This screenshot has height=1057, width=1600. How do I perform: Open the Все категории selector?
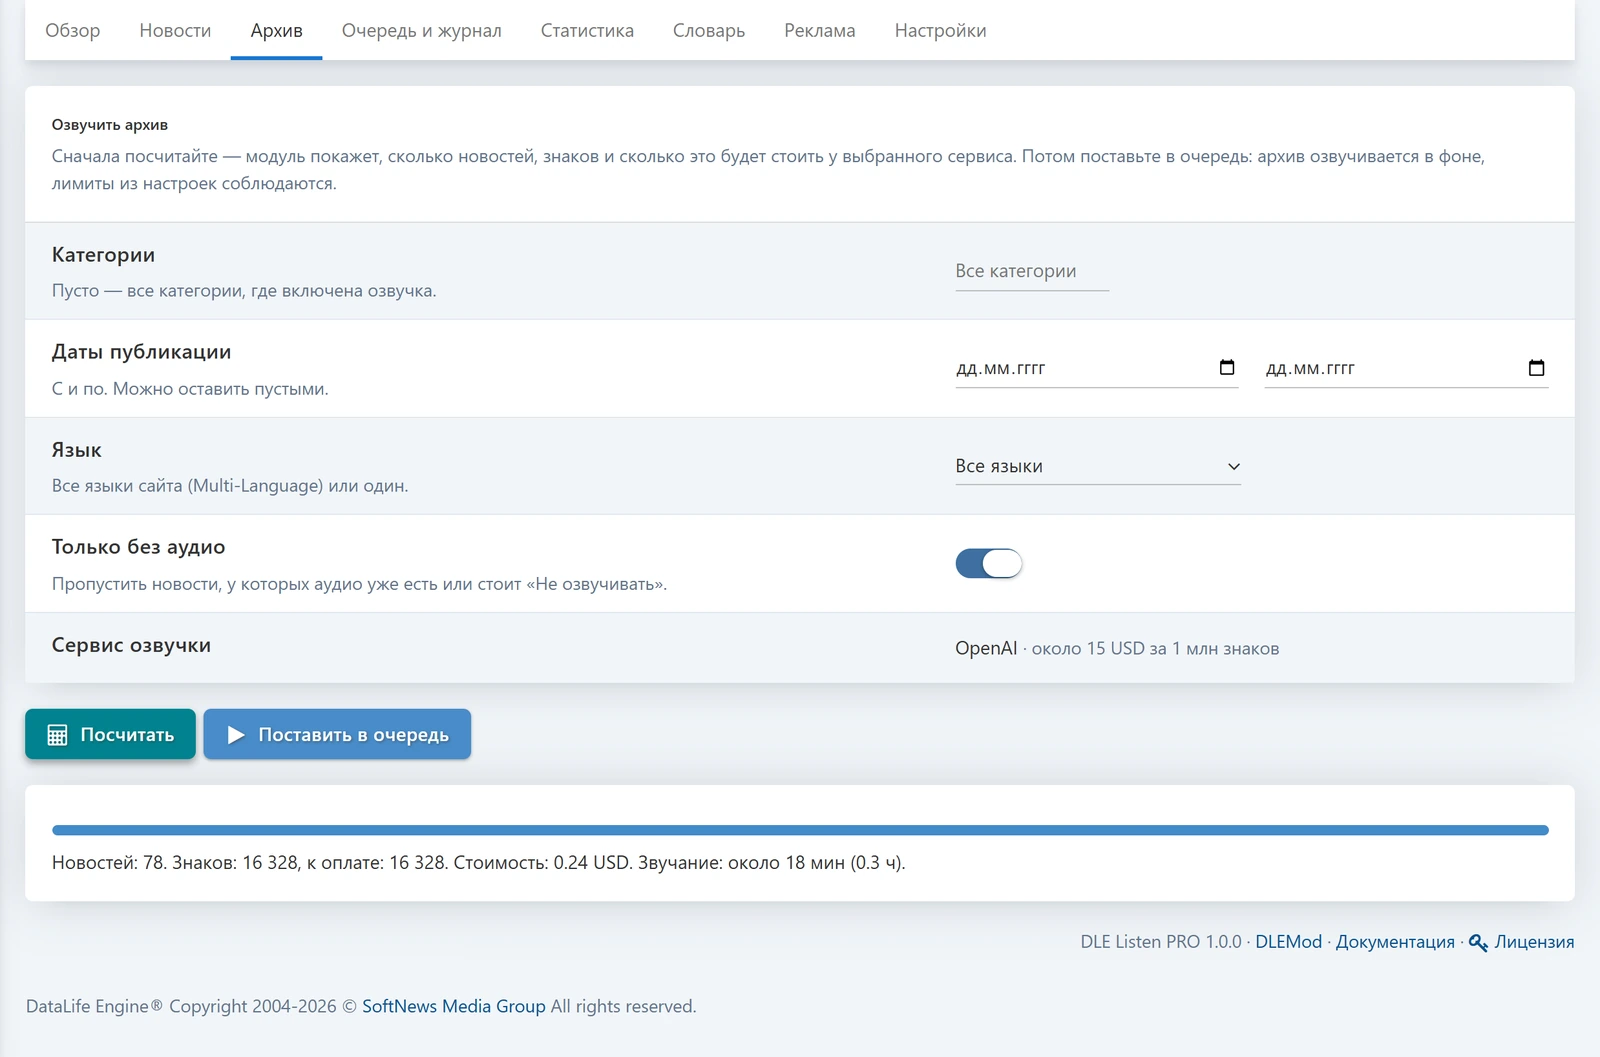(x=1032, y=271)
